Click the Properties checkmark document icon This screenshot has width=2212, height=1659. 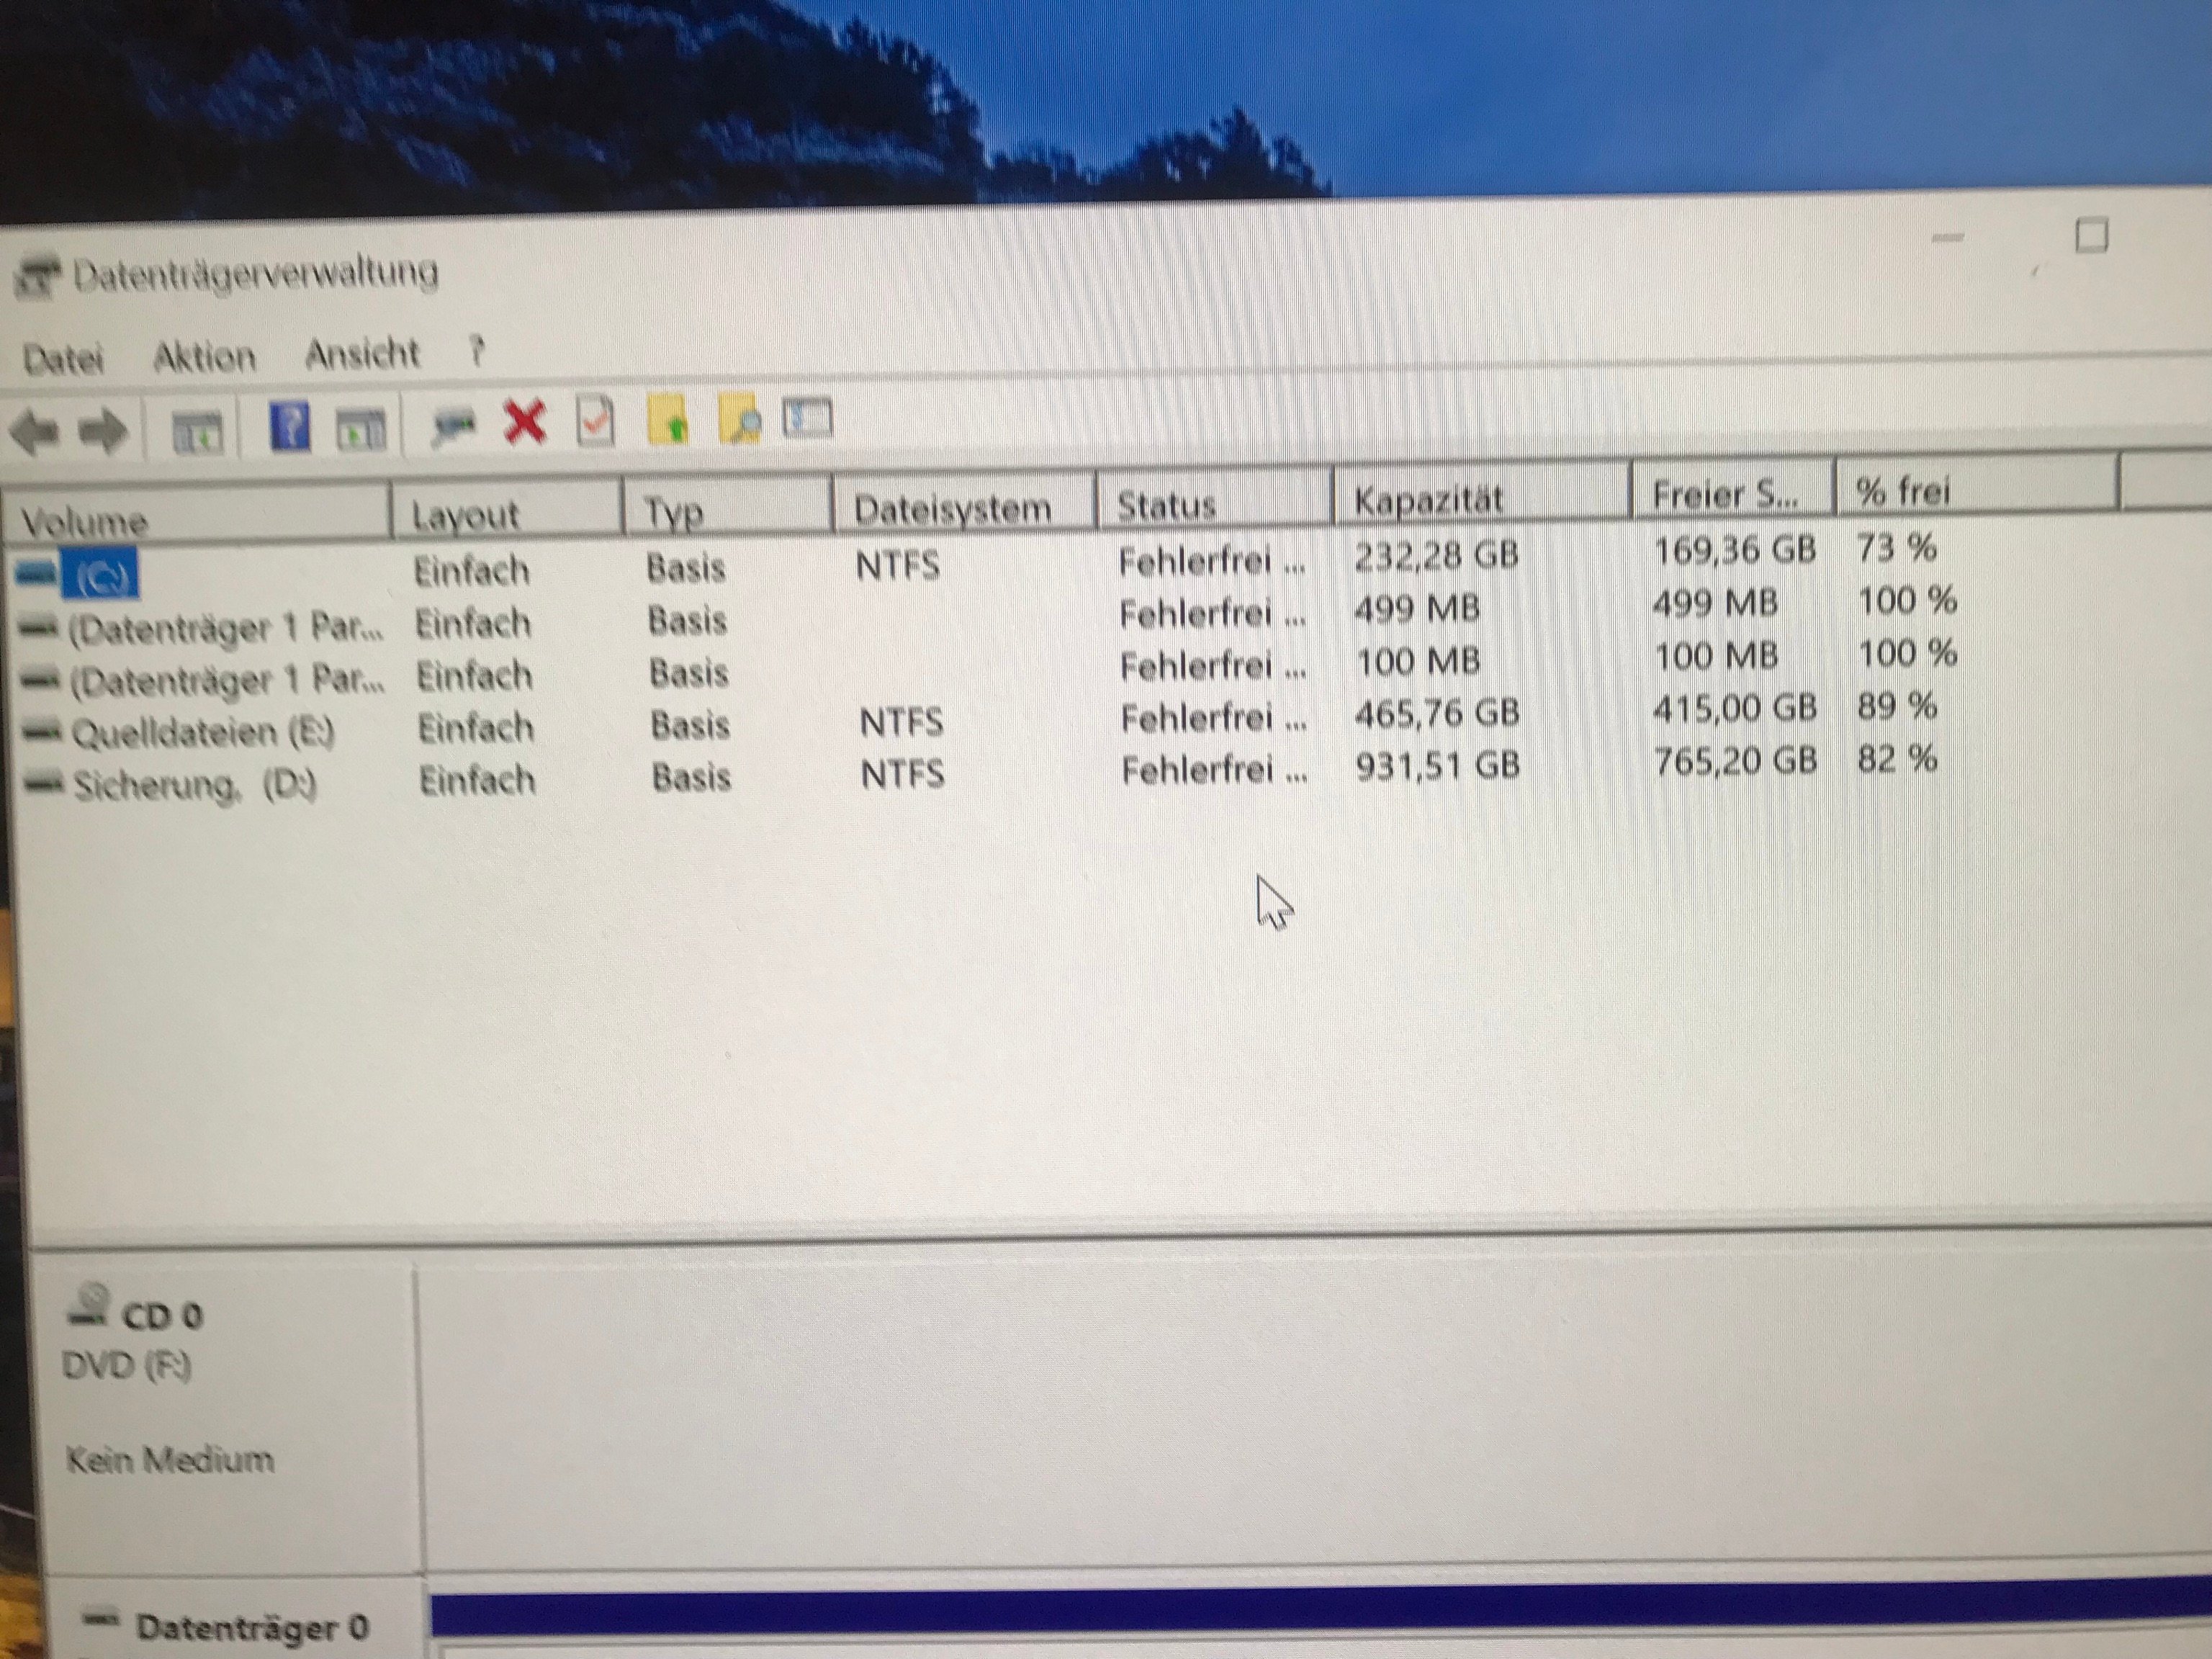596,421
